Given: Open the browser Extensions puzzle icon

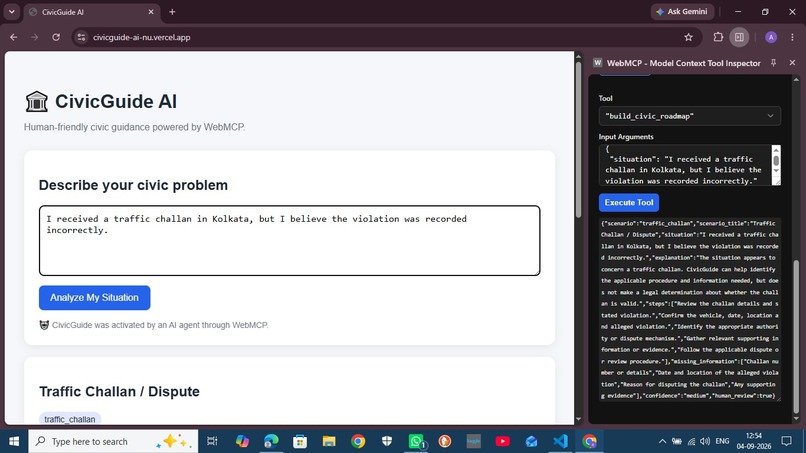Looking at the screenshot, I should click(x=718, y=37).
